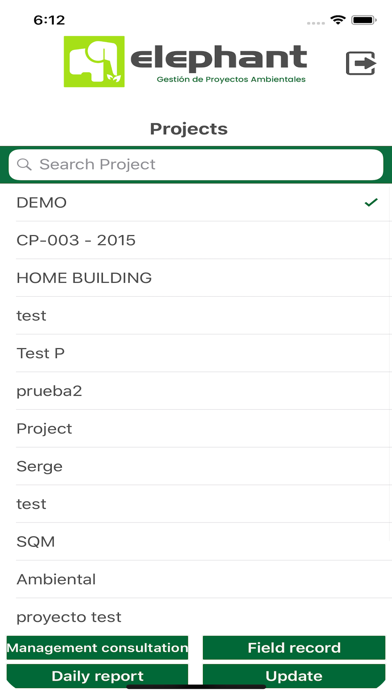The width and height of the screenshot is (392, 696).
Task: Select the DEMO project
Action: point(196,202)
